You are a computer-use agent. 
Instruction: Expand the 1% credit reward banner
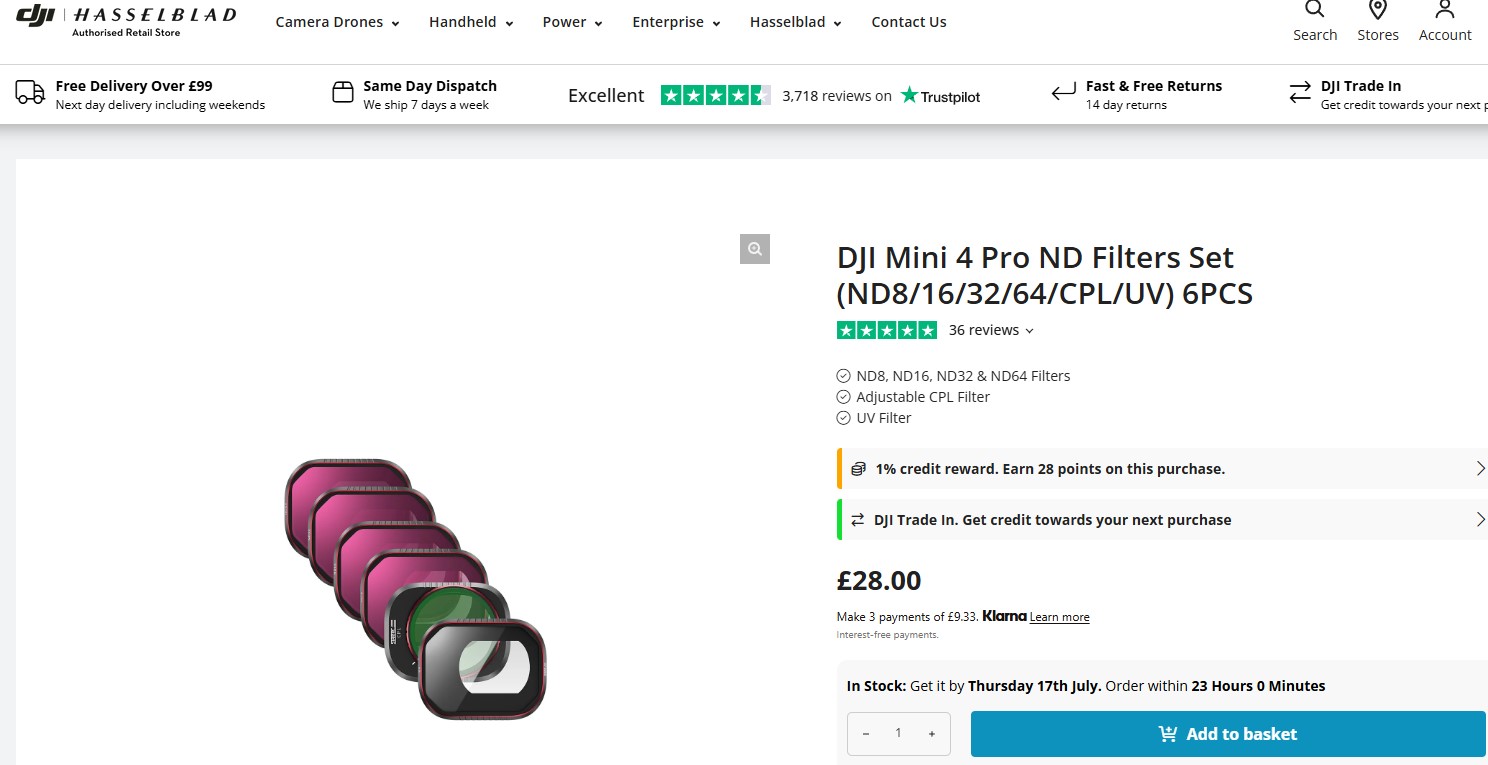[x=1160, y=469]
